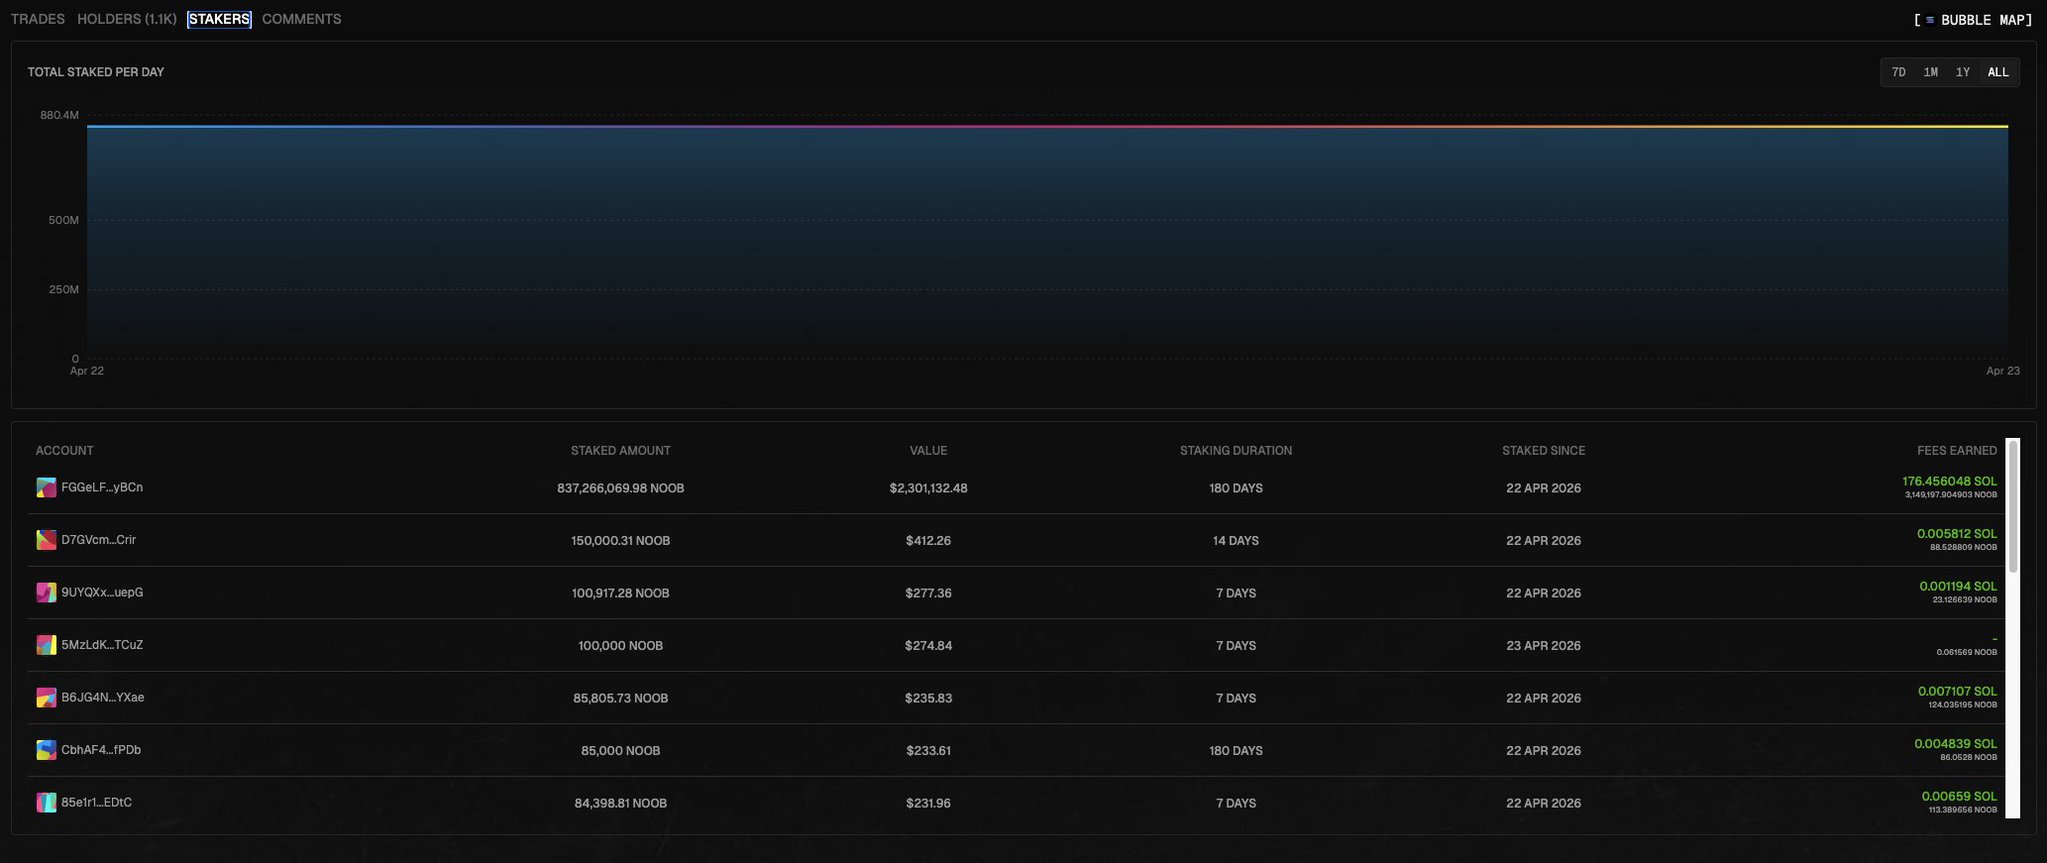This screenshot has height=863, width=2047.
Task: Click avatar icon for 85e1r1...EDtC account
Action: pyautogui.click(x=46, y=803)
